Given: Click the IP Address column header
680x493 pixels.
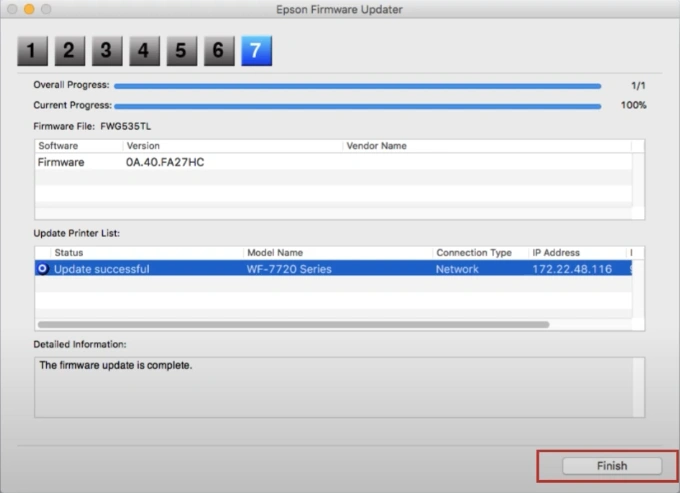Looking at the screenshot, I should (556, 253).
